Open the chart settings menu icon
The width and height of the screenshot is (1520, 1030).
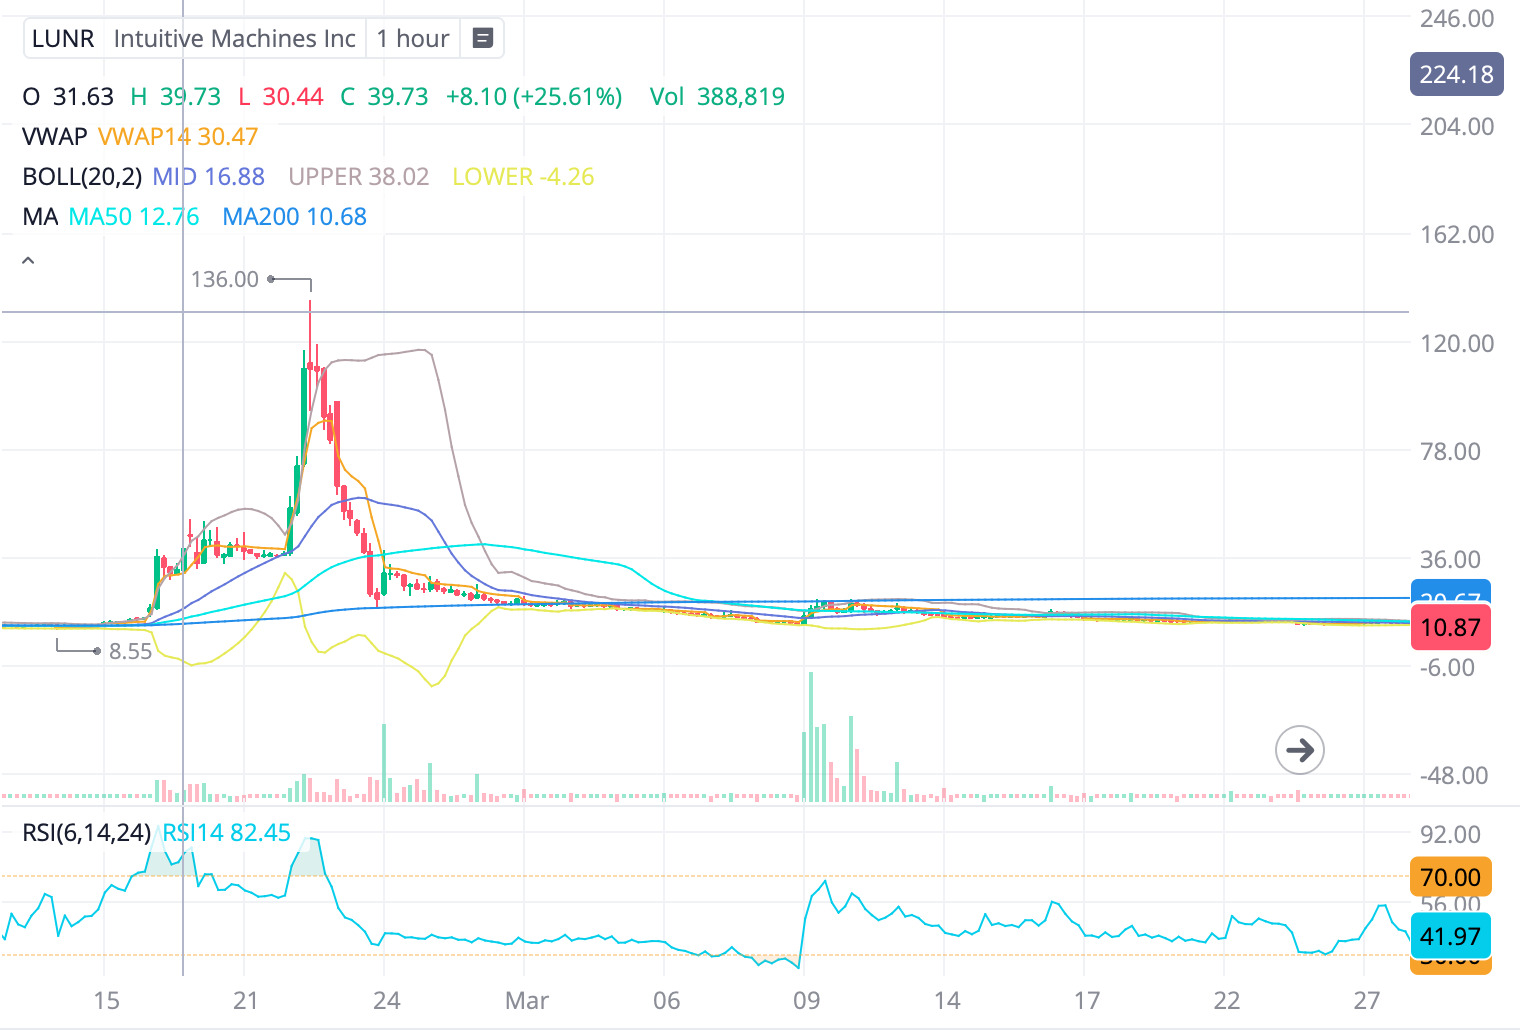click(x=482, y=39)
